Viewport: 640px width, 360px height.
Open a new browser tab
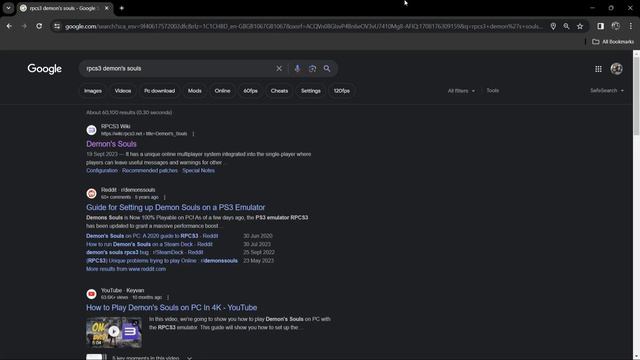(x=122, y=8)
